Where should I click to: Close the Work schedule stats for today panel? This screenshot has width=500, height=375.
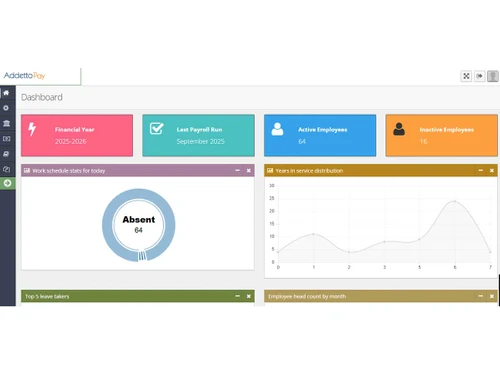pos(249,170)
